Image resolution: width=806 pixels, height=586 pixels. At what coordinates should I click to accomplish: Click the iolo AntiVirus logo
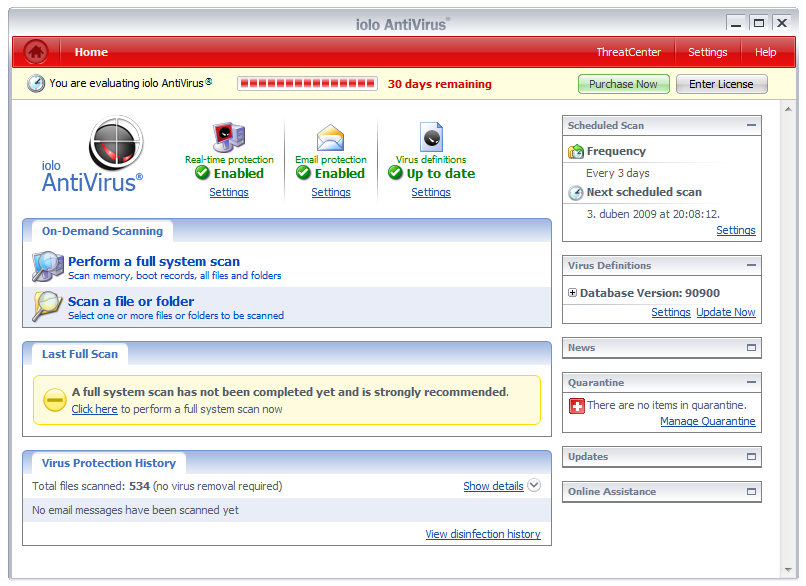93,155
